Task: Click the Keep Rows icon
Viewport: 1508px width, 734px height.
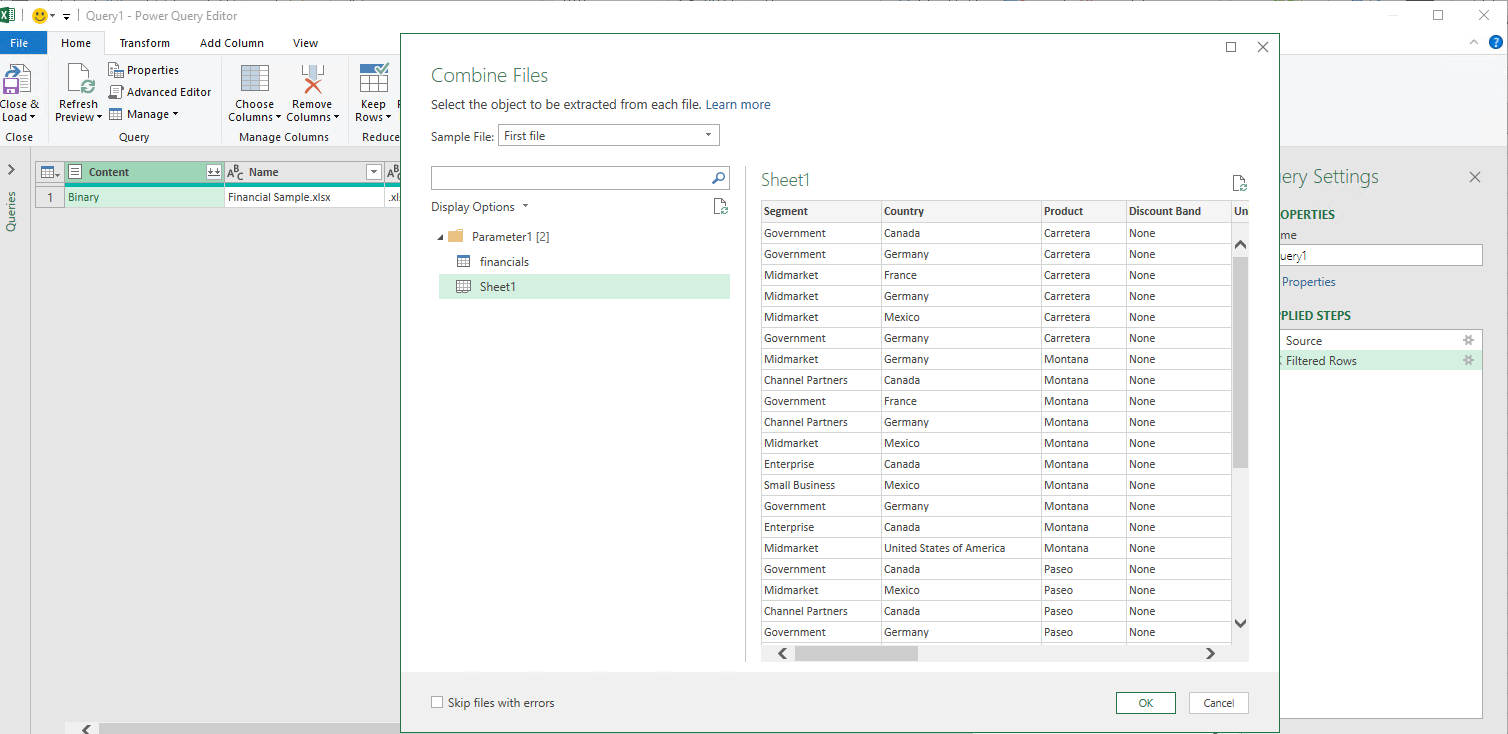Action: [373, 79]
